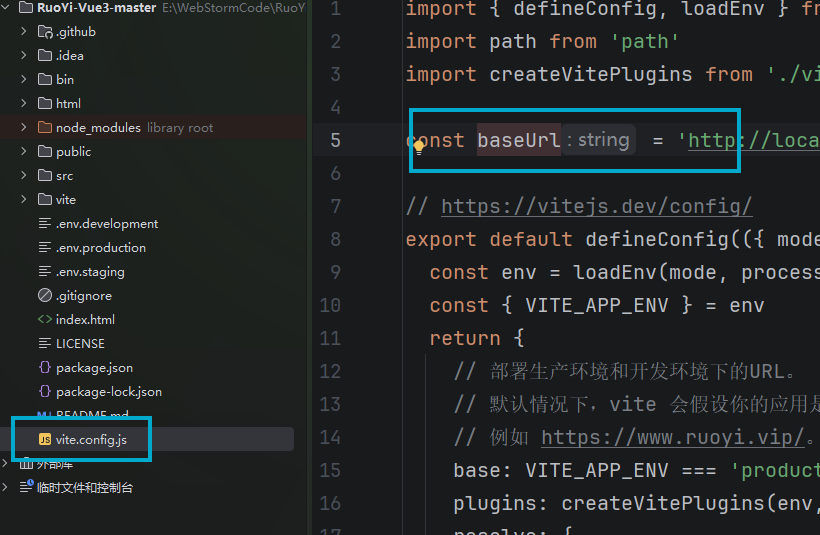Screen dimensions: 820x535
Task: Collapse the RuoYi-Vue3-master project root
Action: click(x=6, y=7)
